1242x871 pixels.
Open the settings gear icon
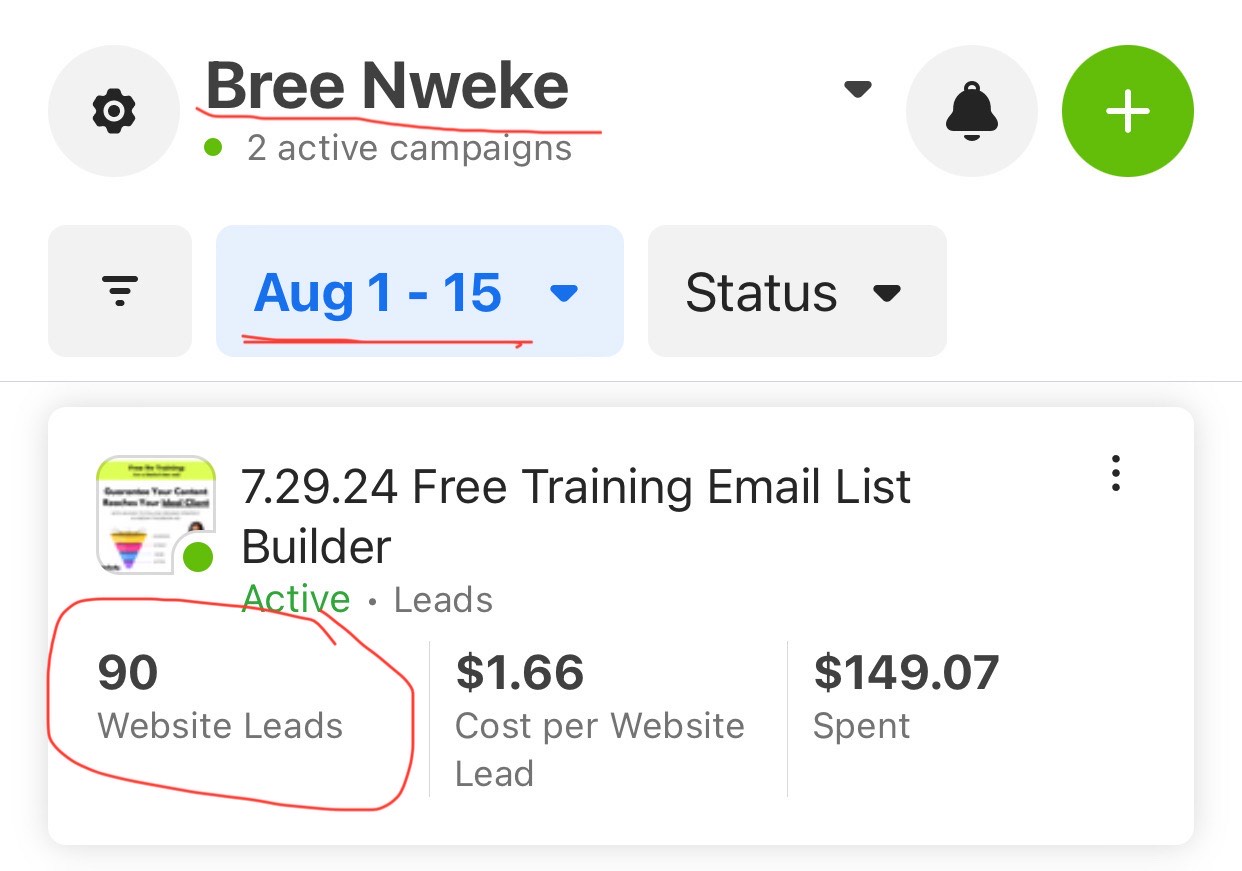click(113, 112)
